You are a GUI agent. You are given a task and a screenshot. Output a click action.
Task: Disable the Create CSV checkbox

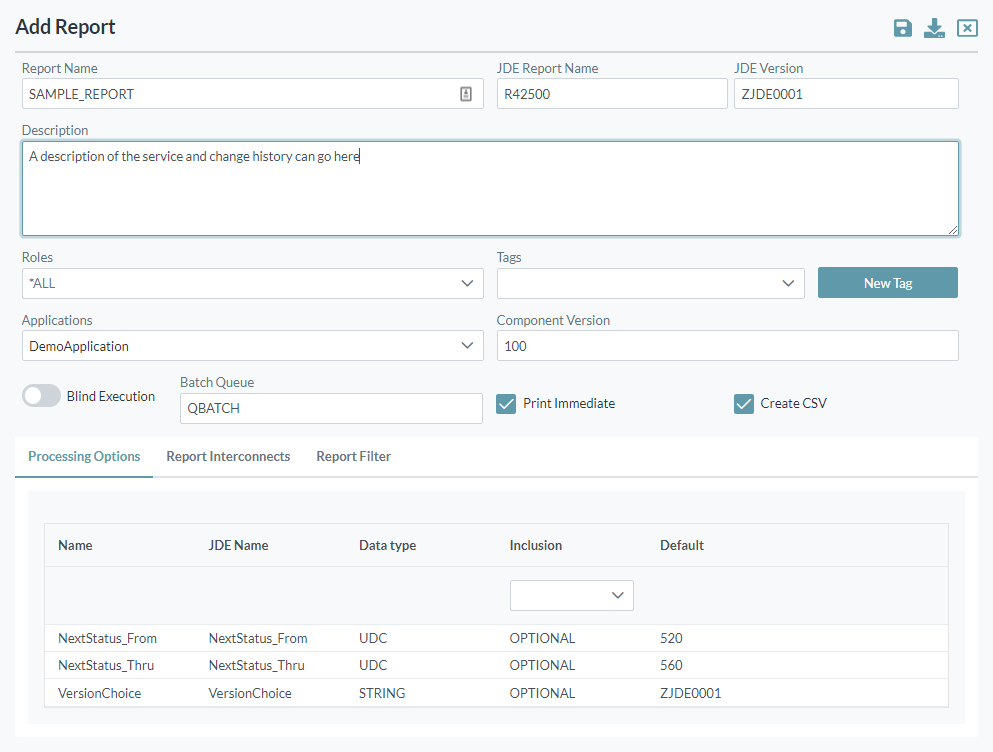[743, 404]
